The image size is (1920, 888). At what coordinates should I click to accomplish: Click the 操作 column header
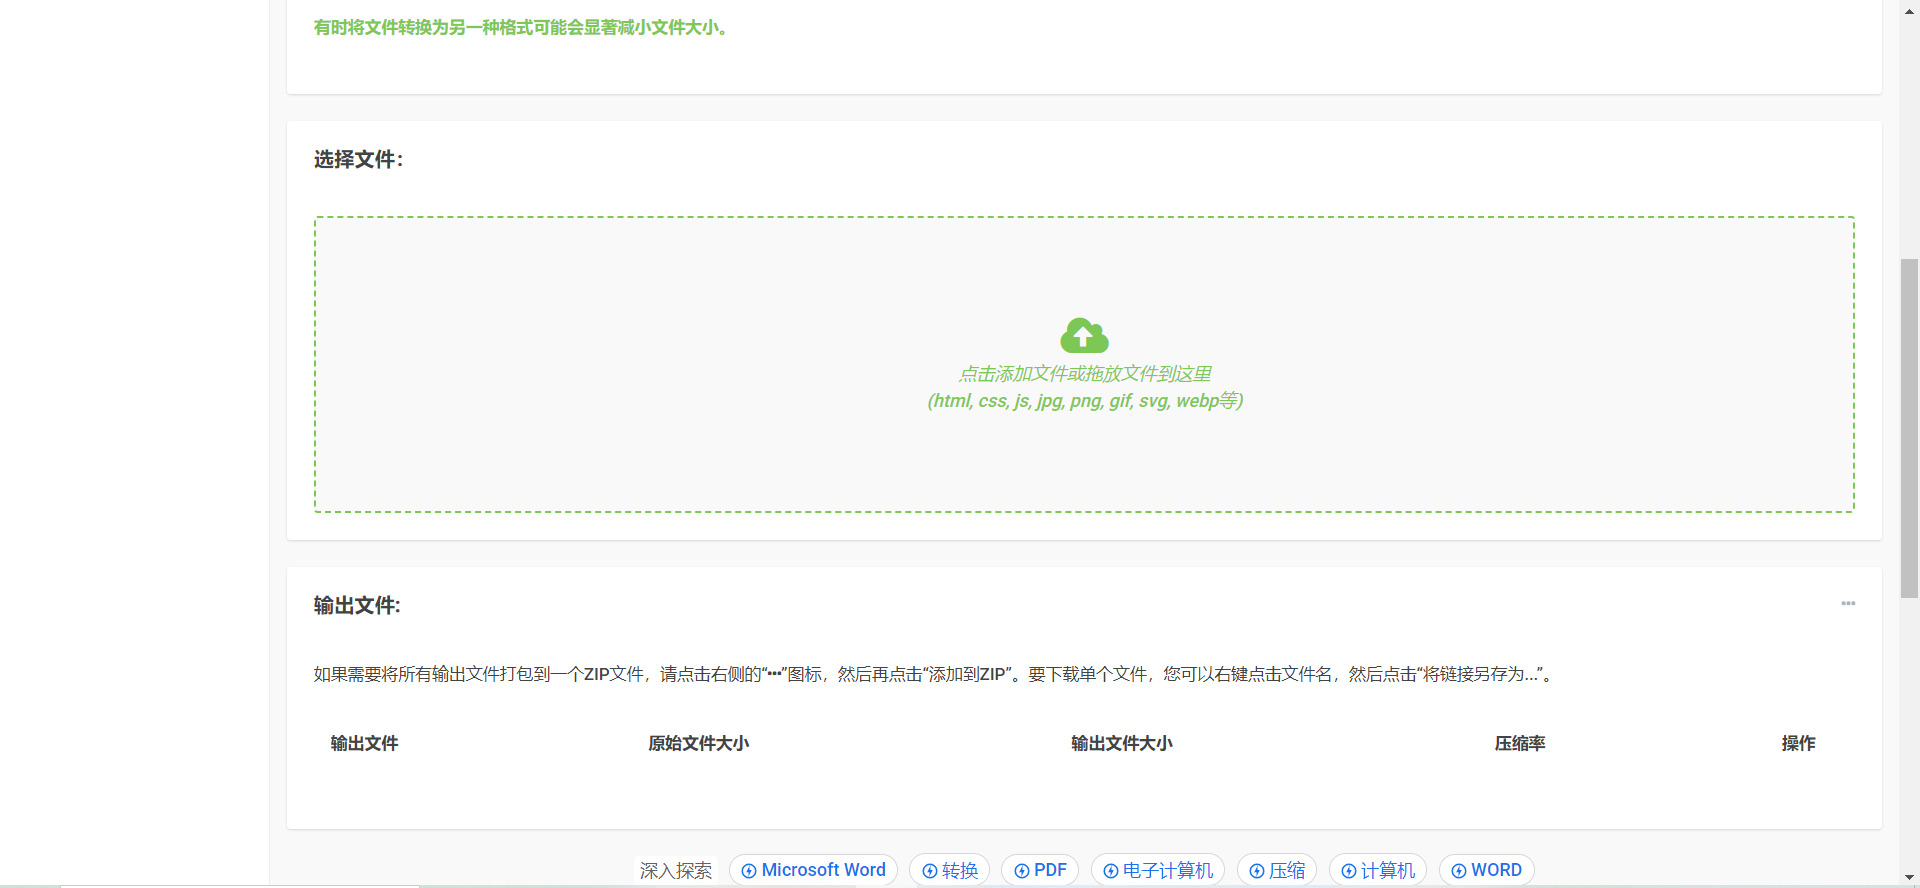(1797, 743)
